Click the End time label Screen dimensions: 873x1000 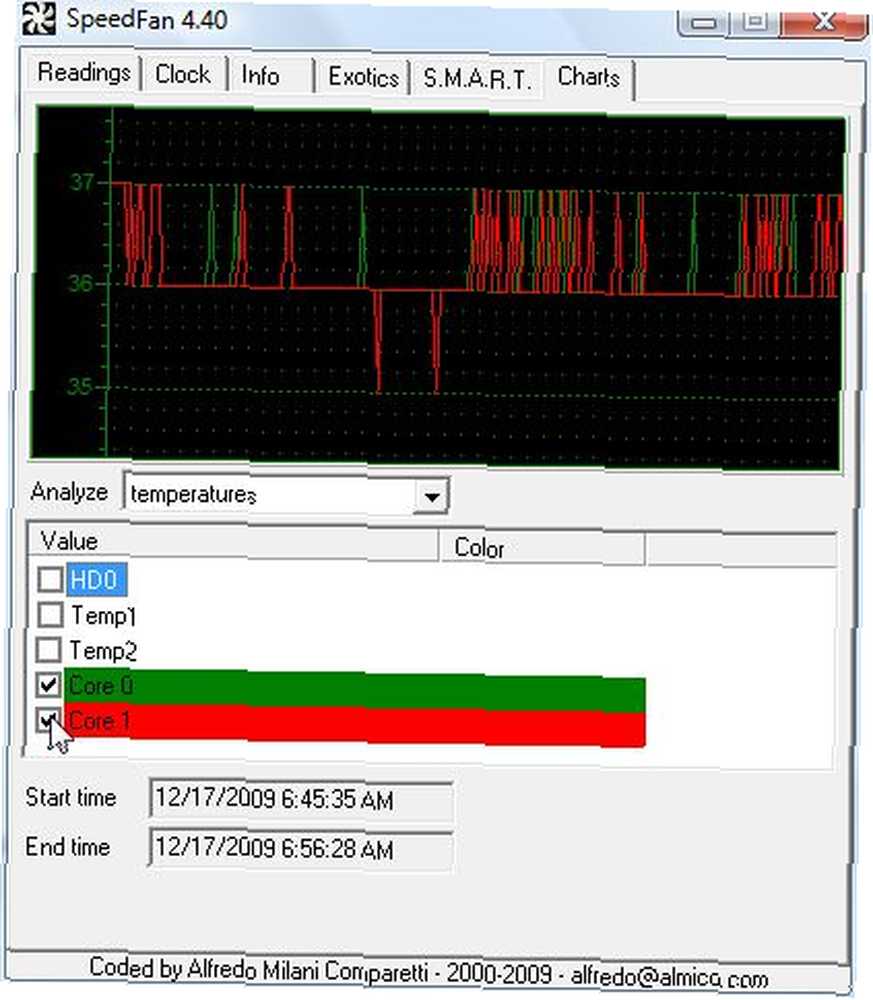(68, 847)
